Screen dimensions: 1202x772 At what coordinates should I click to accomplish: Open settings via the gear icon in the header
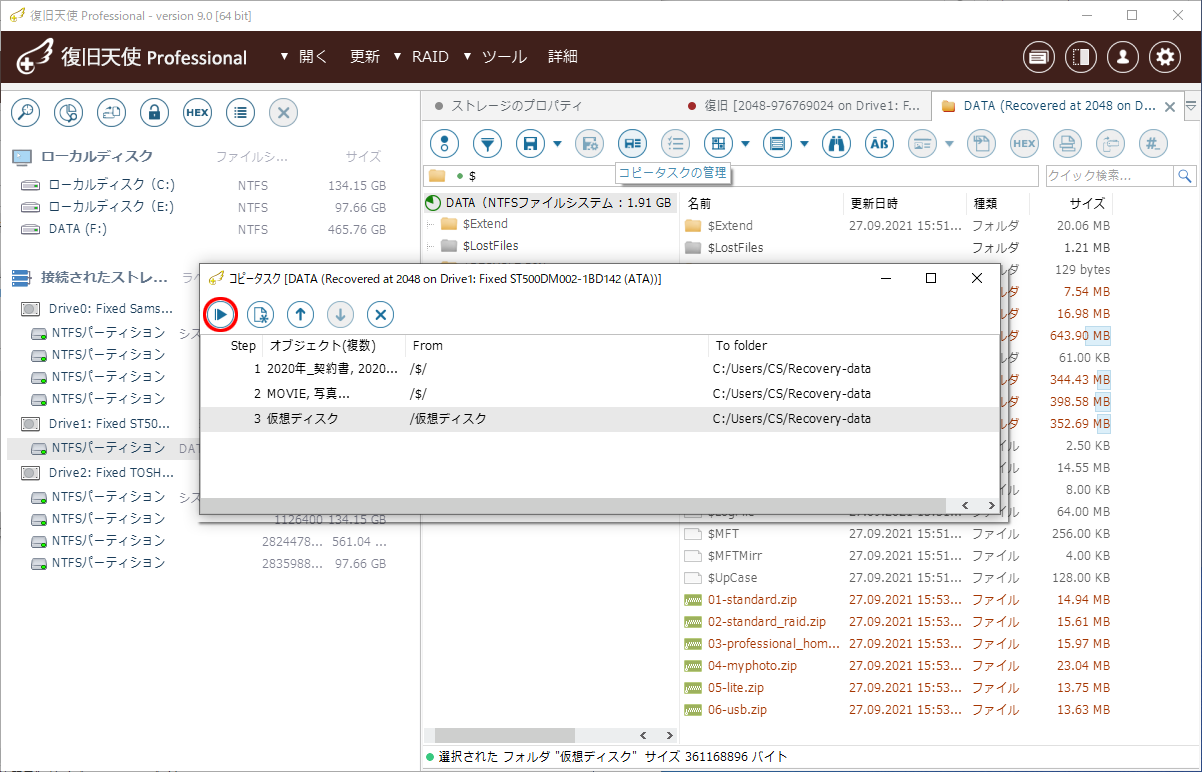[1165, 57]
